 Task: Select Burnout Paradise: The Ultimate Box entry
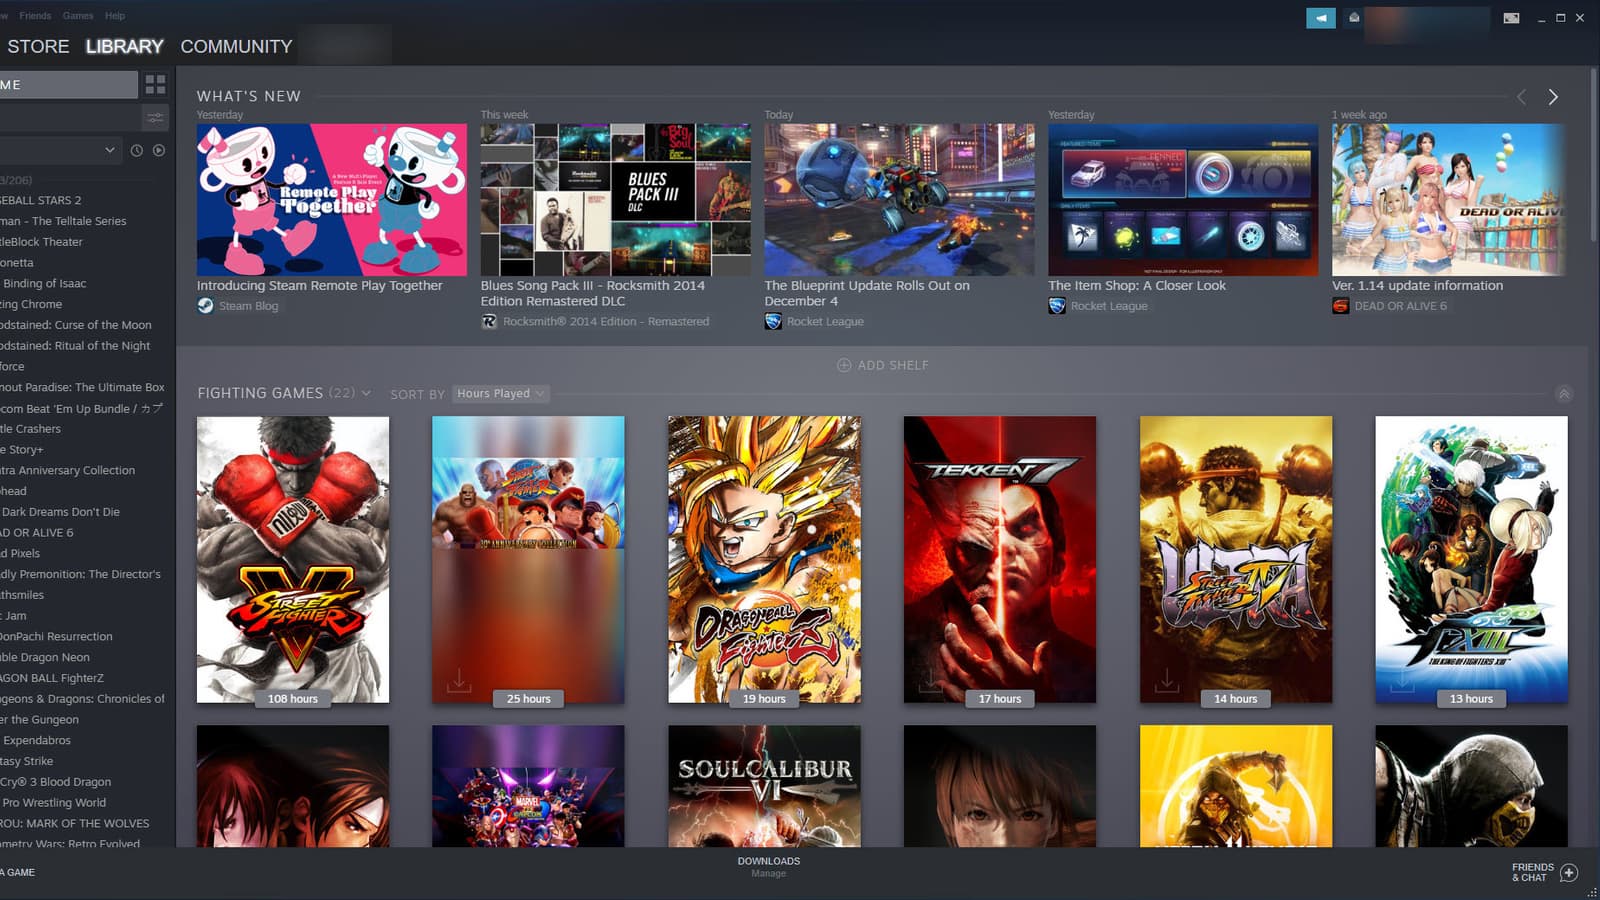pos(82,387)
